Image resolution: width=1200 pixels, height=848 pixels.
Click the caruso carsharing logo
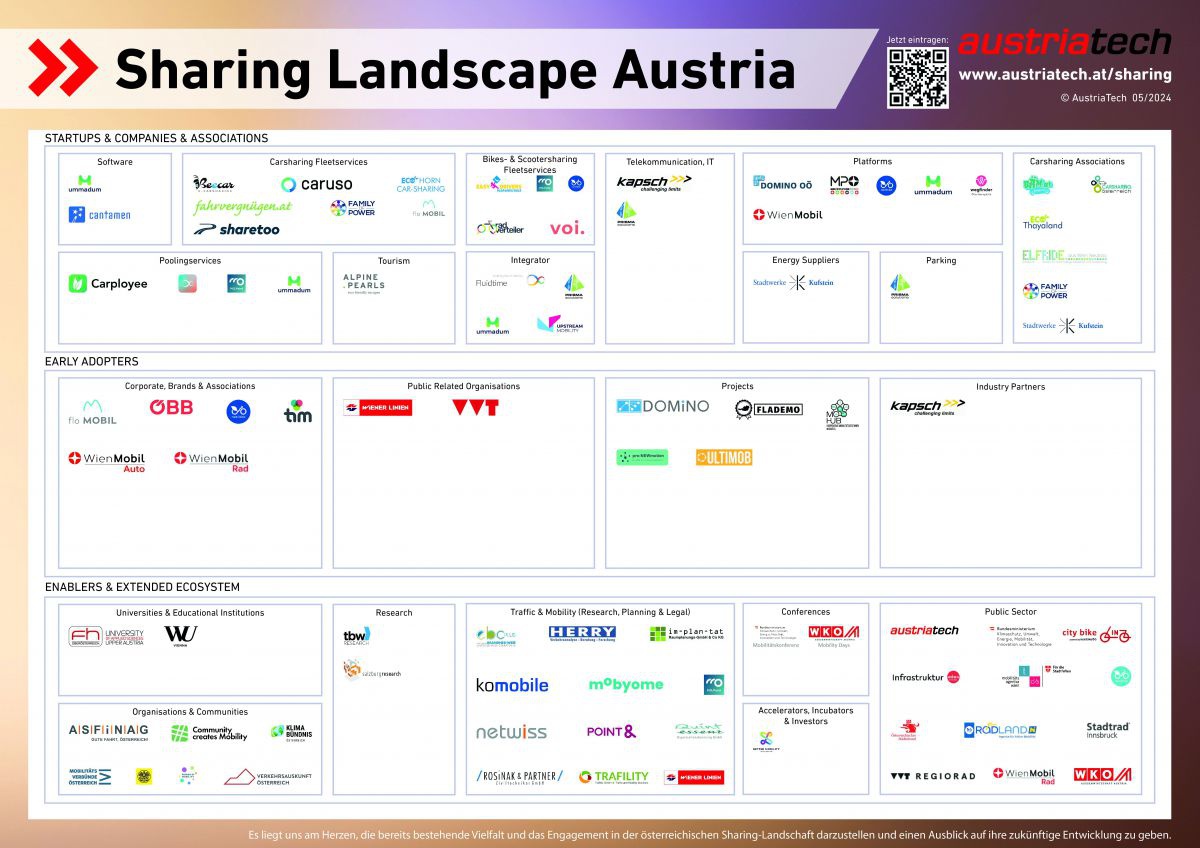(x=316, y=184)
